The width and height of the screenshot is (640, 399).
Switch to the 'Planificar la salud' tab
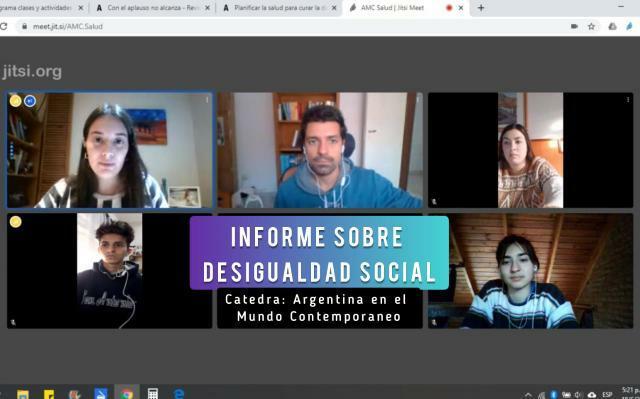278,8
